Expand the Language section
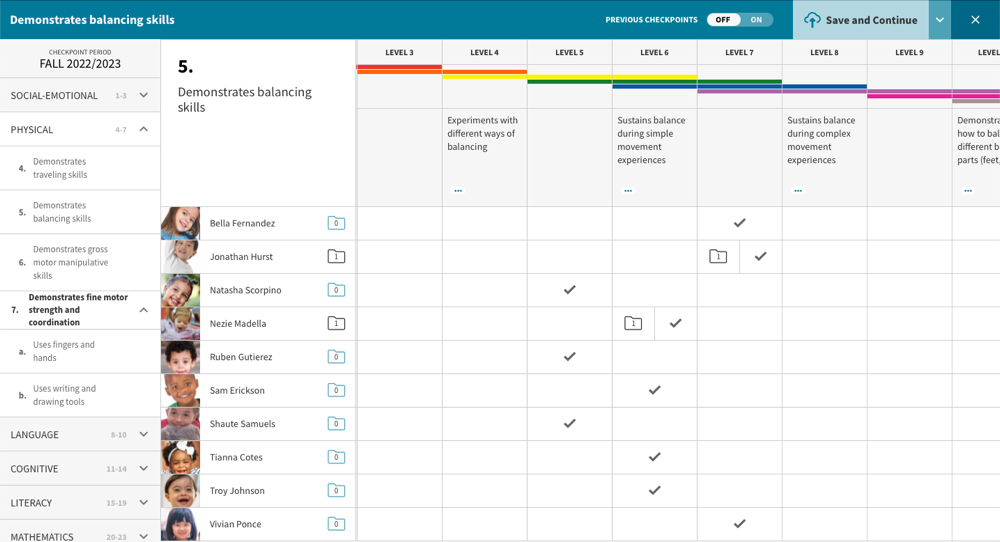This screenshot has height=542, width=1000. pos(143,435)
